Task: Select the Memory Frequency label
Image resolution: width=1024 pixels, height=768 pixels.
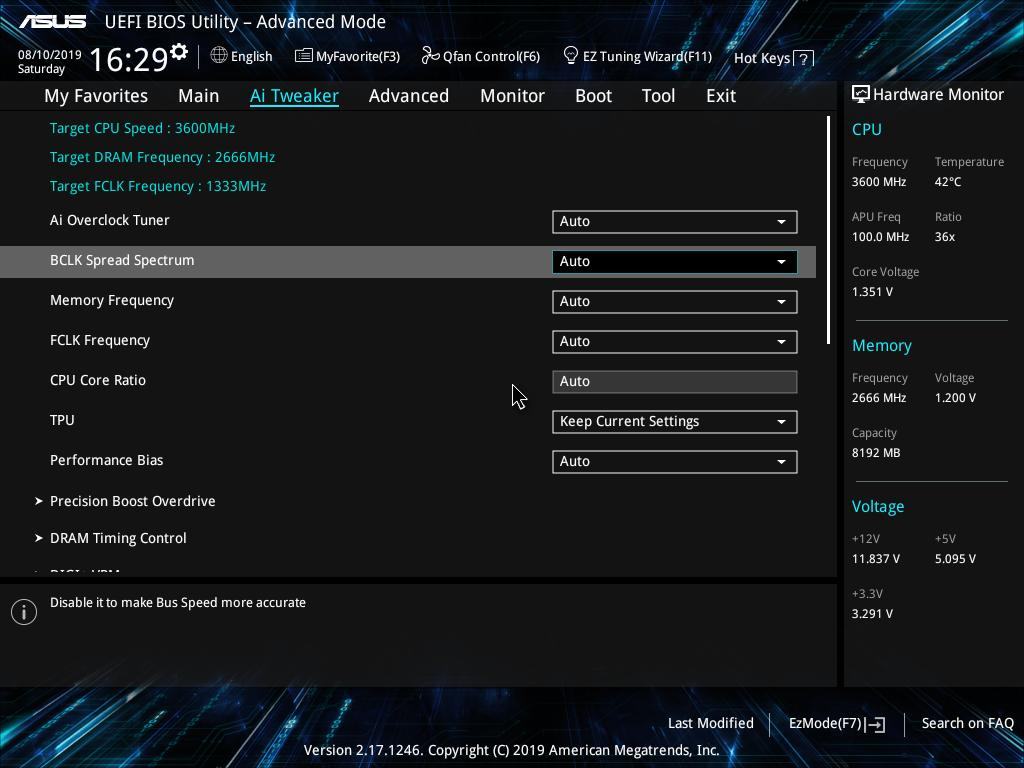Action: 112,300
